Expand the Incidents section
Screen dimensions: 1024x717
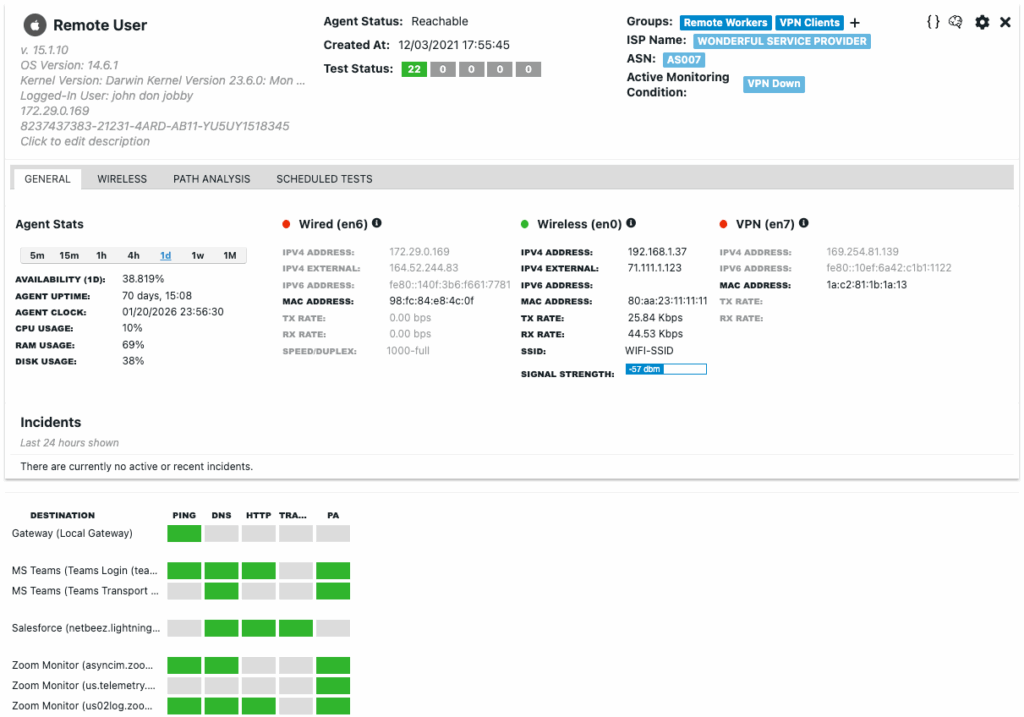50,422
